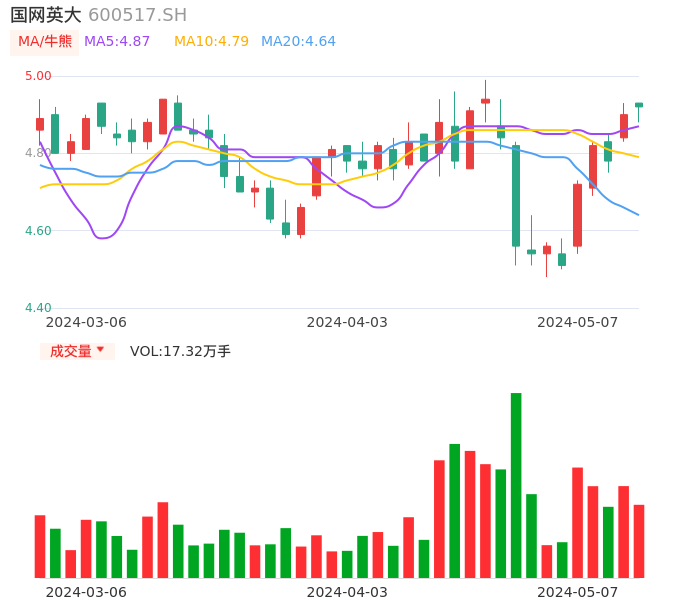Click the 2024-05-07 date under the price chart

(578, 322)
